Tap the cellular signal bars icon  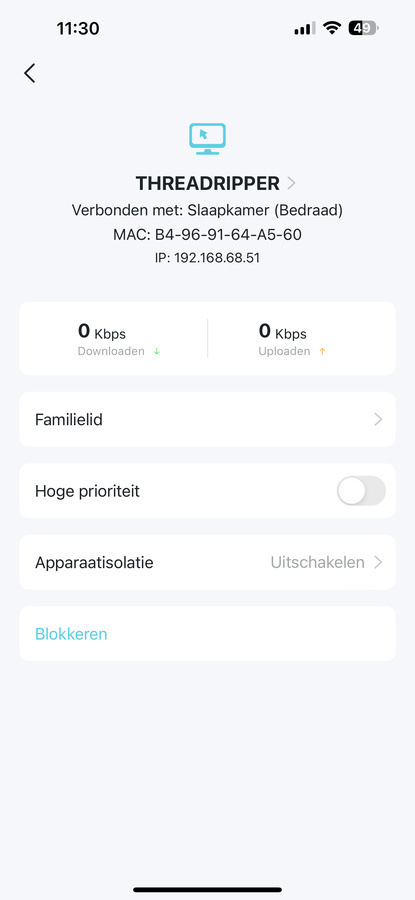coord(305,29)
